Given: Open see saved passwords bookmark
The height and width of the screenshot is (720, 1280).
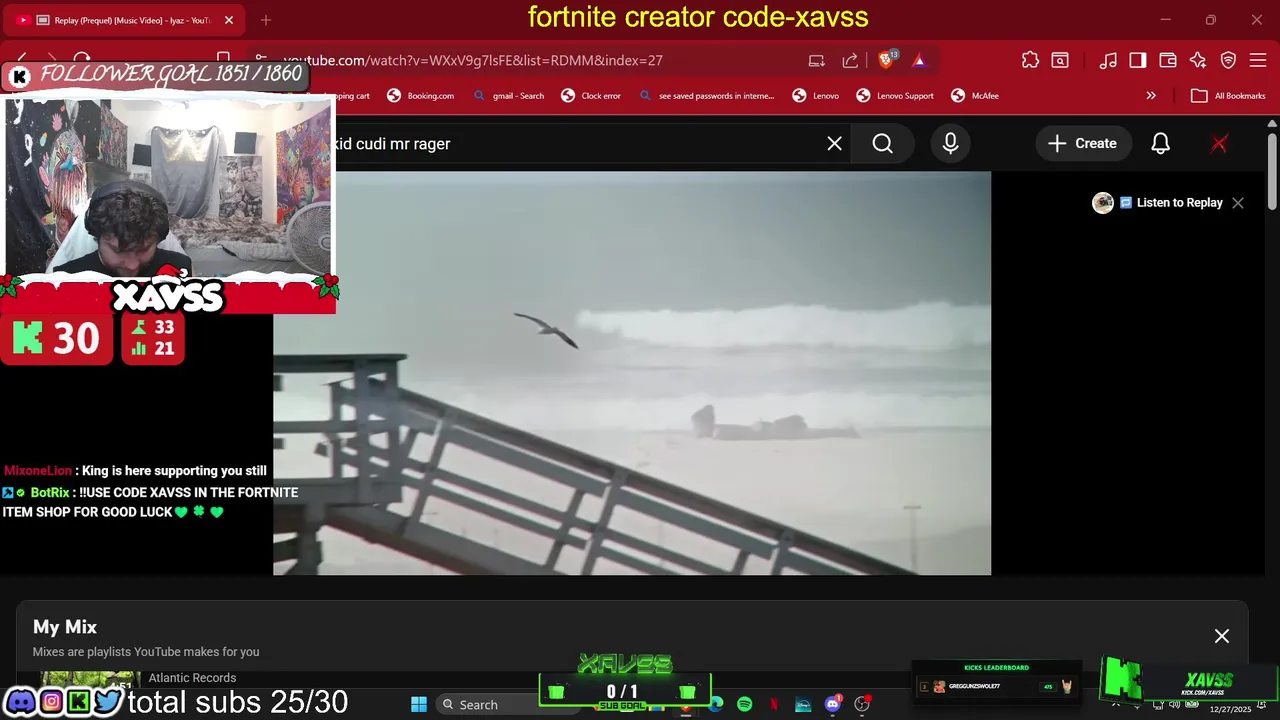Looking at the screenshot, I should 706,96.
